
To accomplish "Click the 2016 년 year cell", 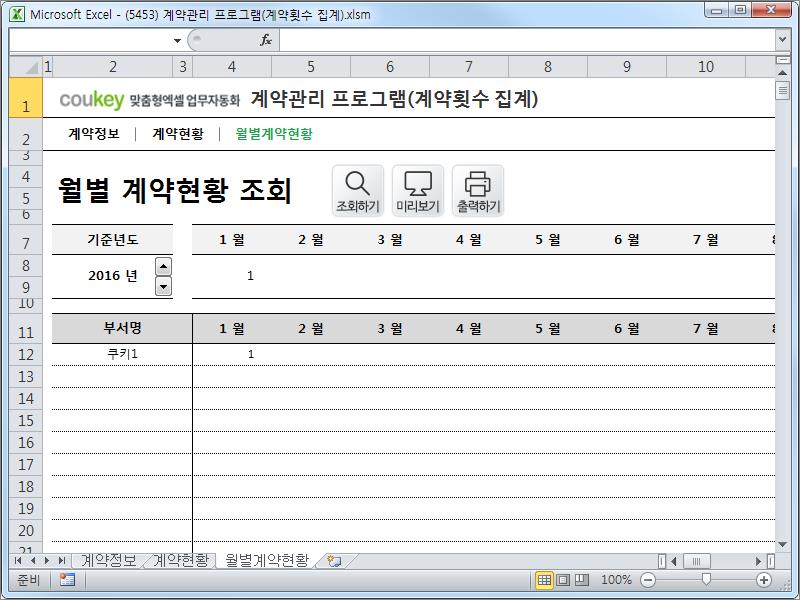I will [x=113, y=276].
